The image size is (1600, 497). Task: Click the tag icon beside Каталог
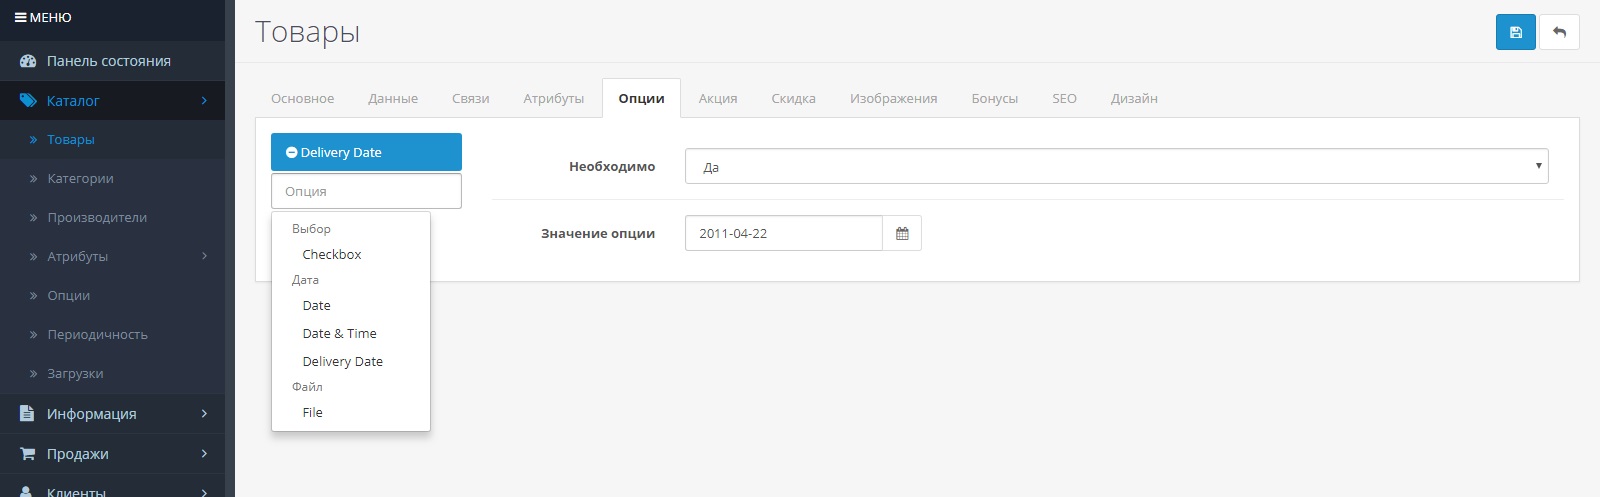28,101
